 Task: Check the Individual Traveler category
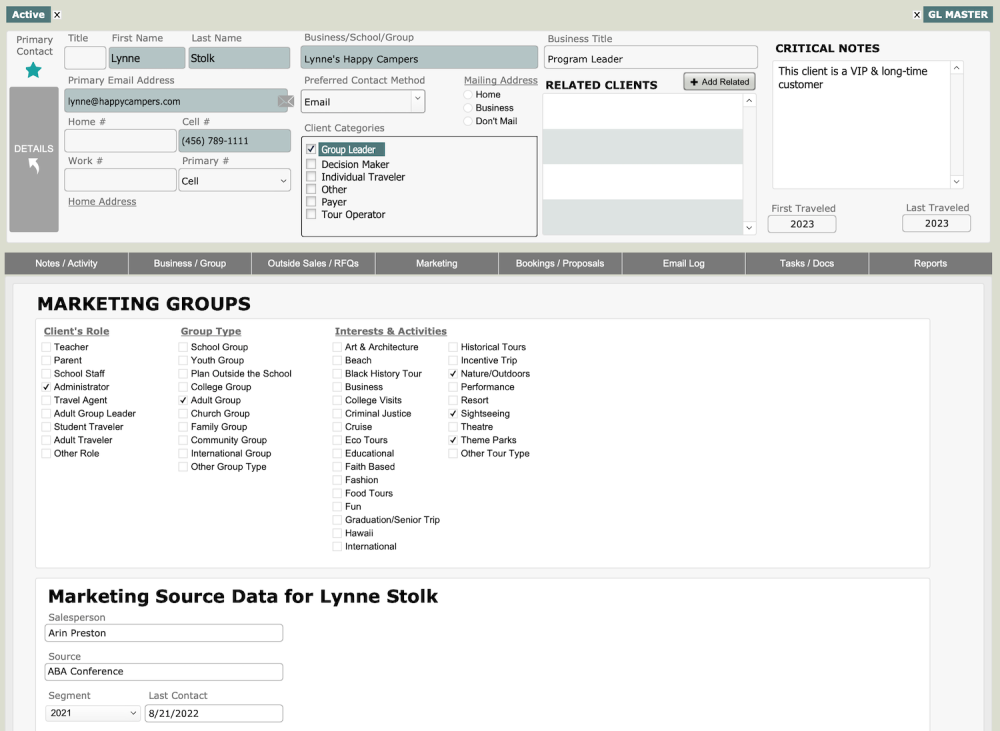(x=311, y=177)
